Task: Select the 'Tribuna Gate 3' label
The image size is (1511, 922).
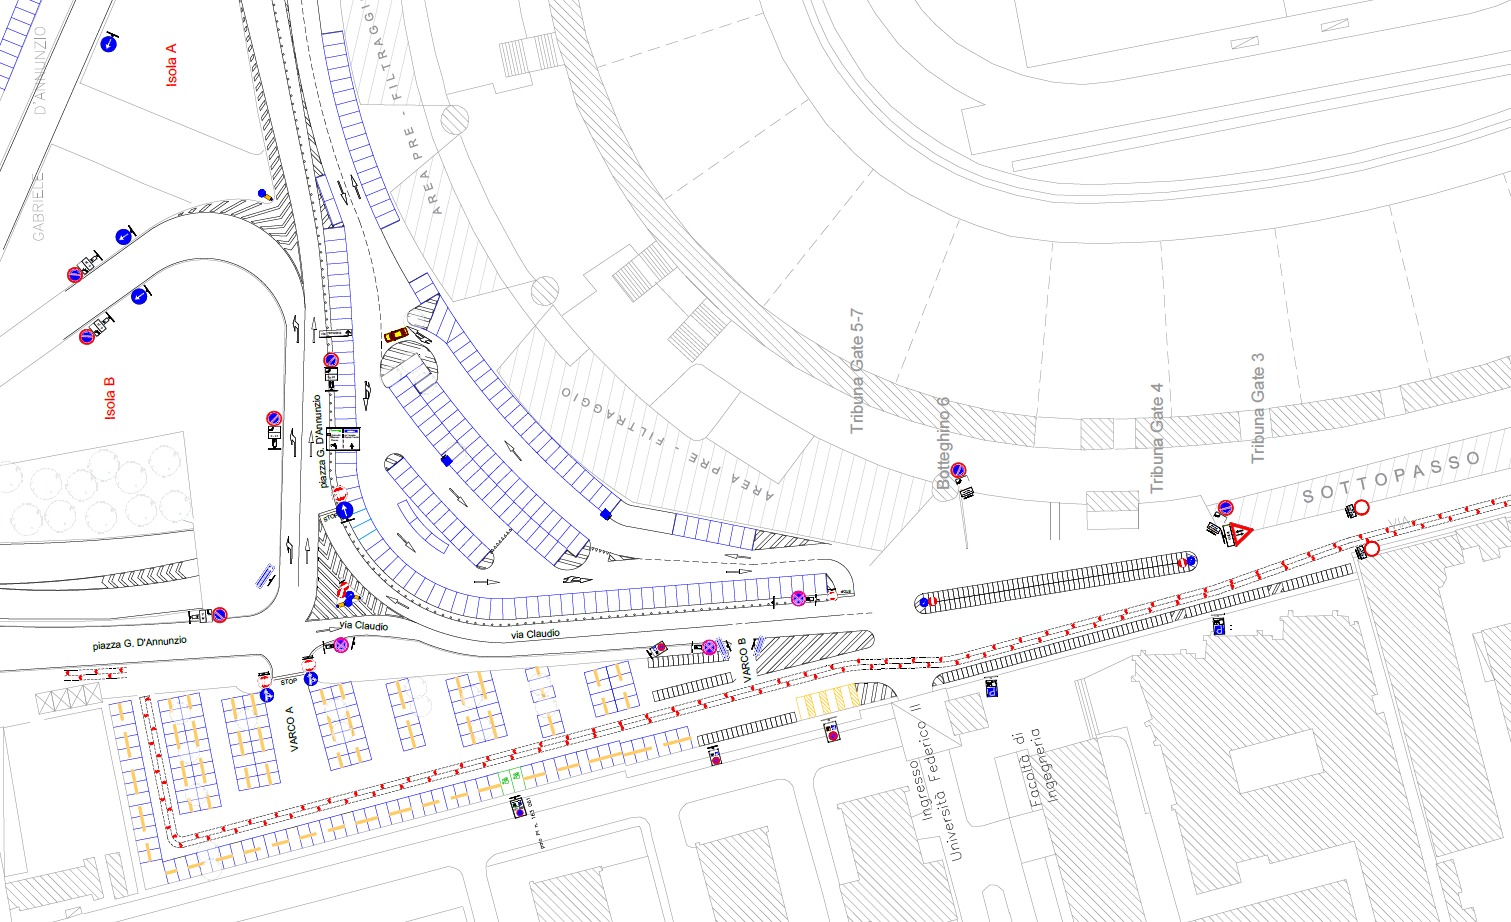Action: click(1258, 407)
